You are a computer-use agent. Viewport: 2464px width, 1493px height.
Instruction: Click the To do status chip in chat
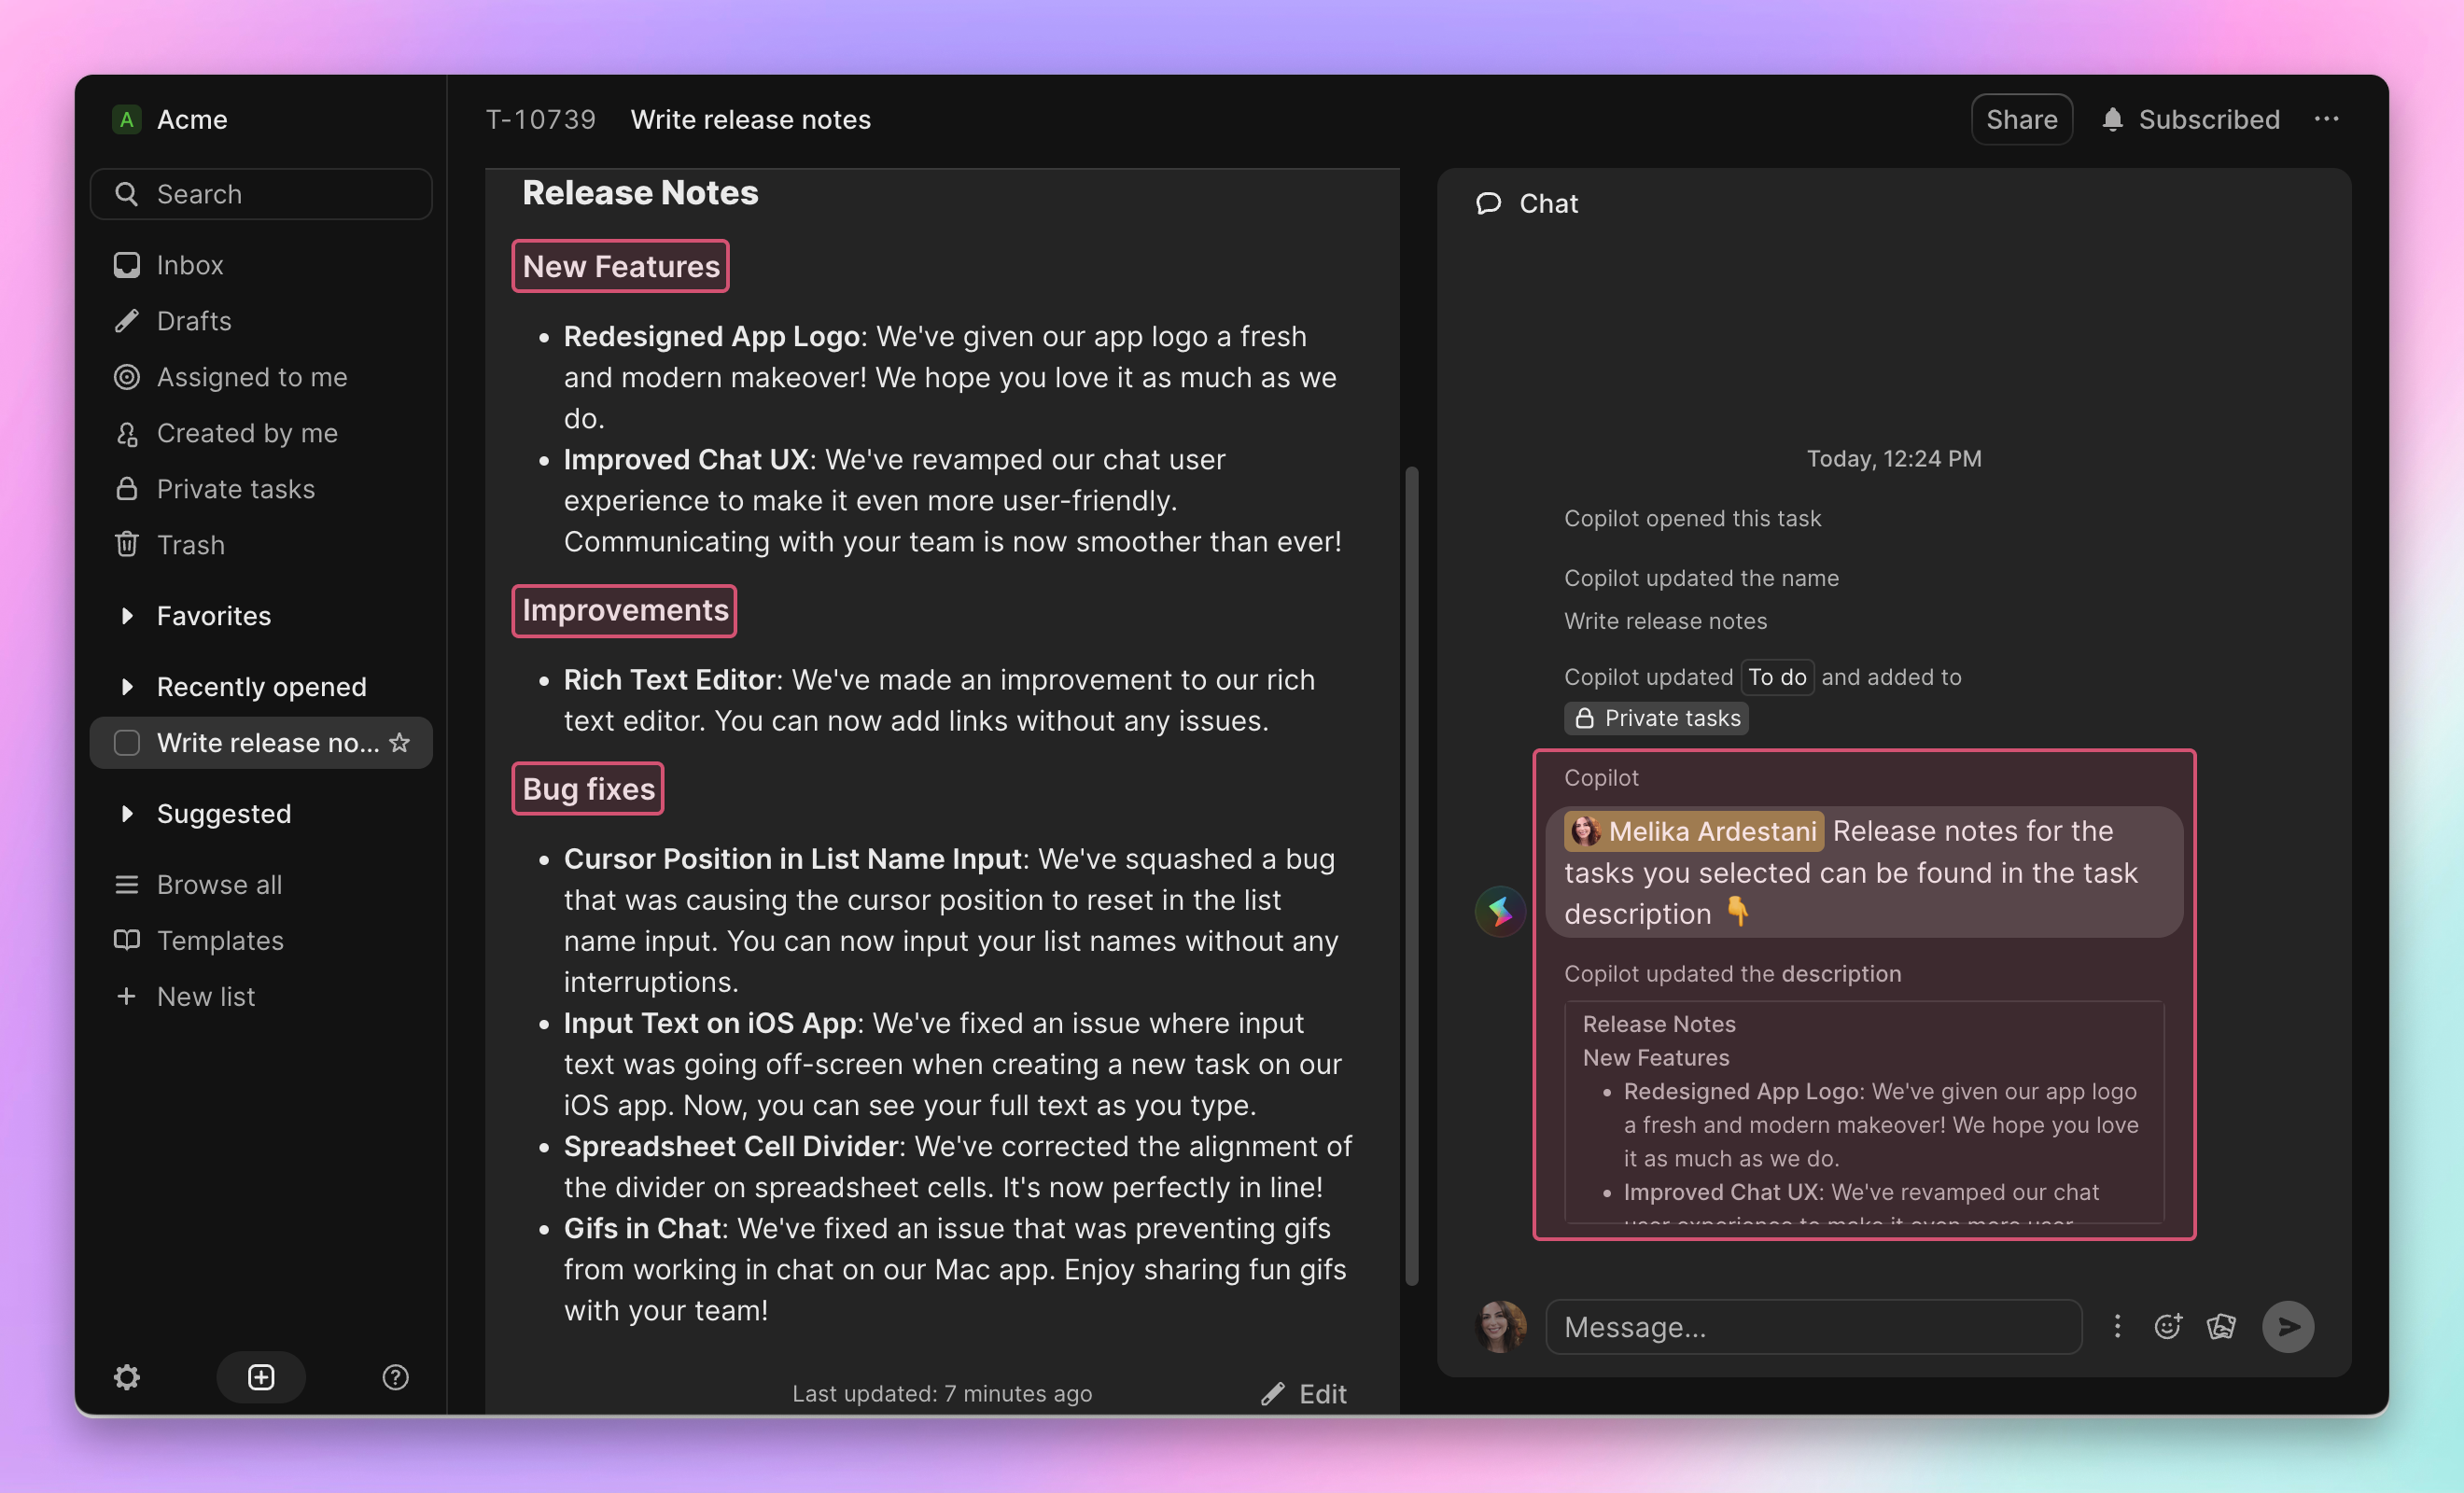(x=1777, y=677)
